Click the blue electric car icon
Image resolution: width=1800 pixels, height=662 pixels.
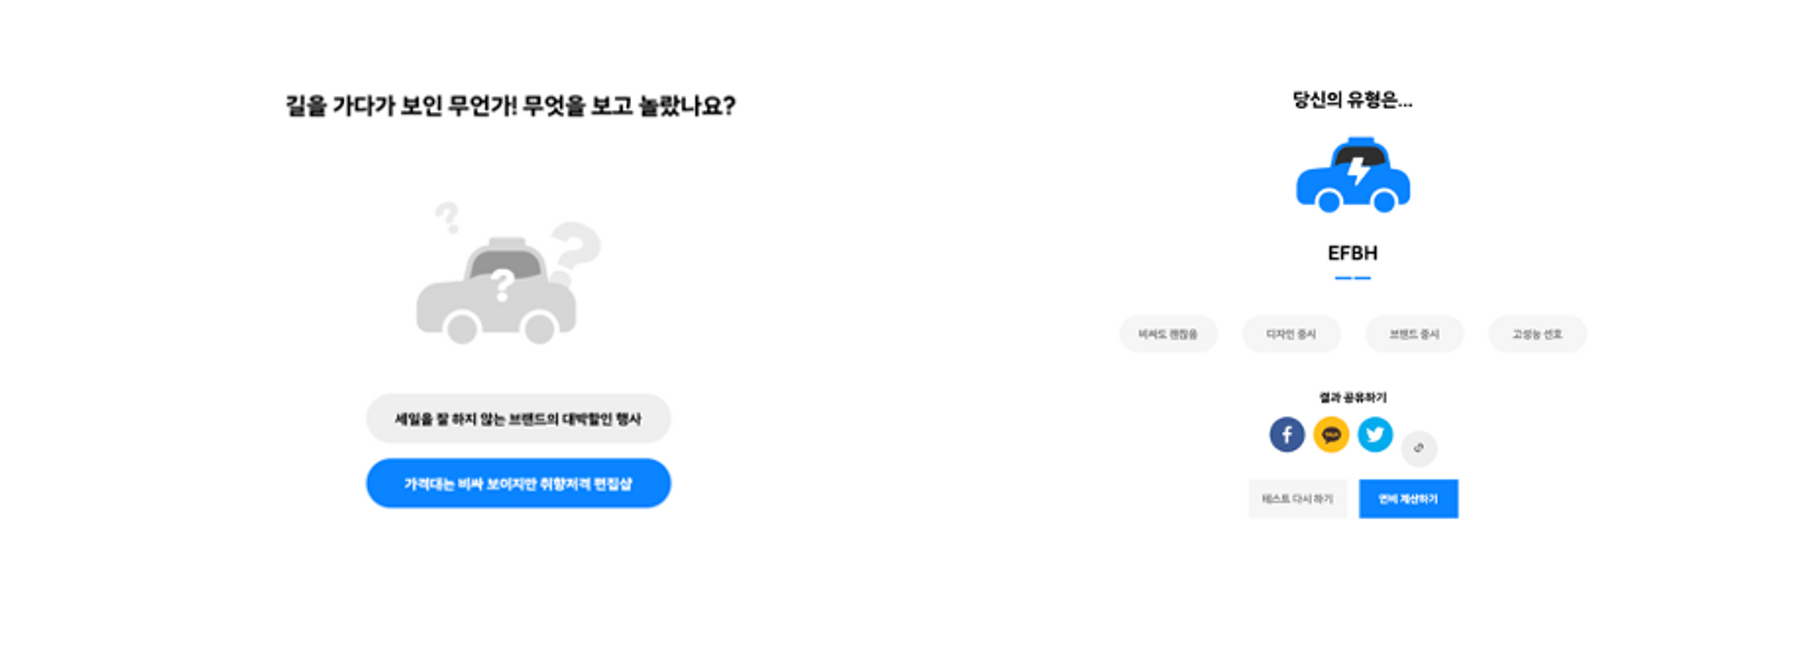click(x=1353, y=175)
